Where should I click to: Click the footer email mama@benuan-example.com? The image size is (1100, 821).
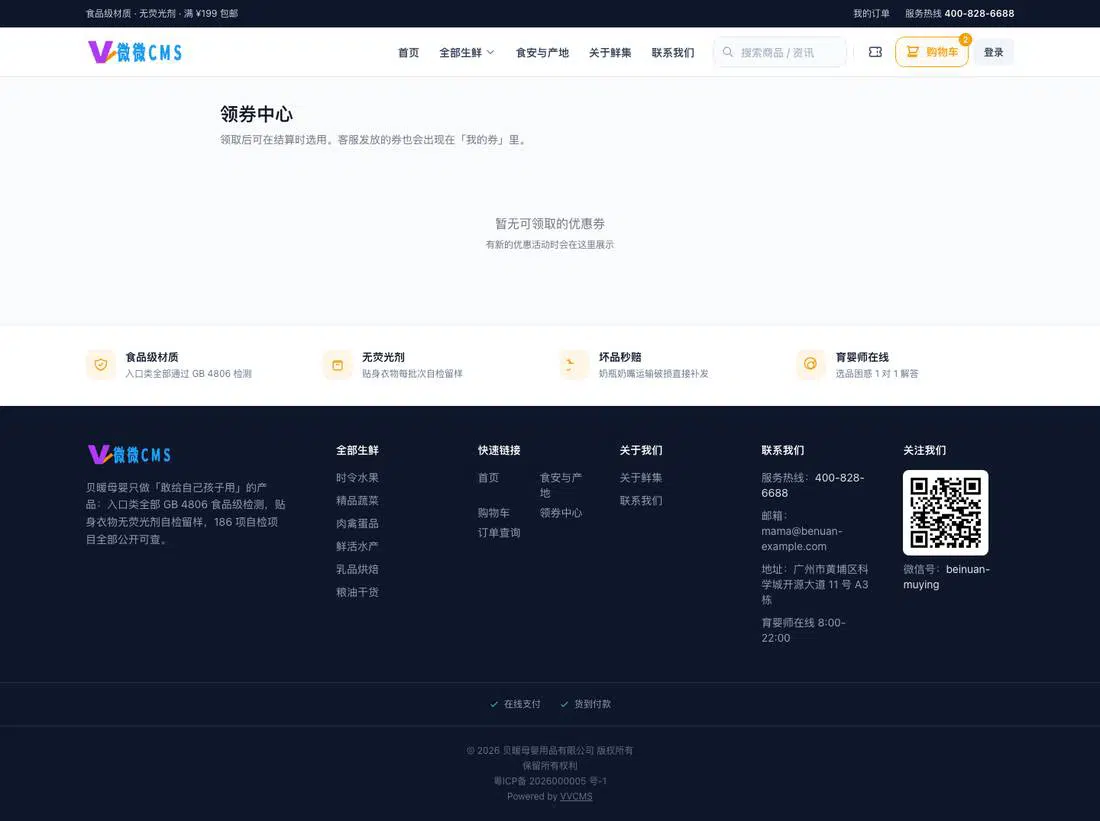pos(802,539)
